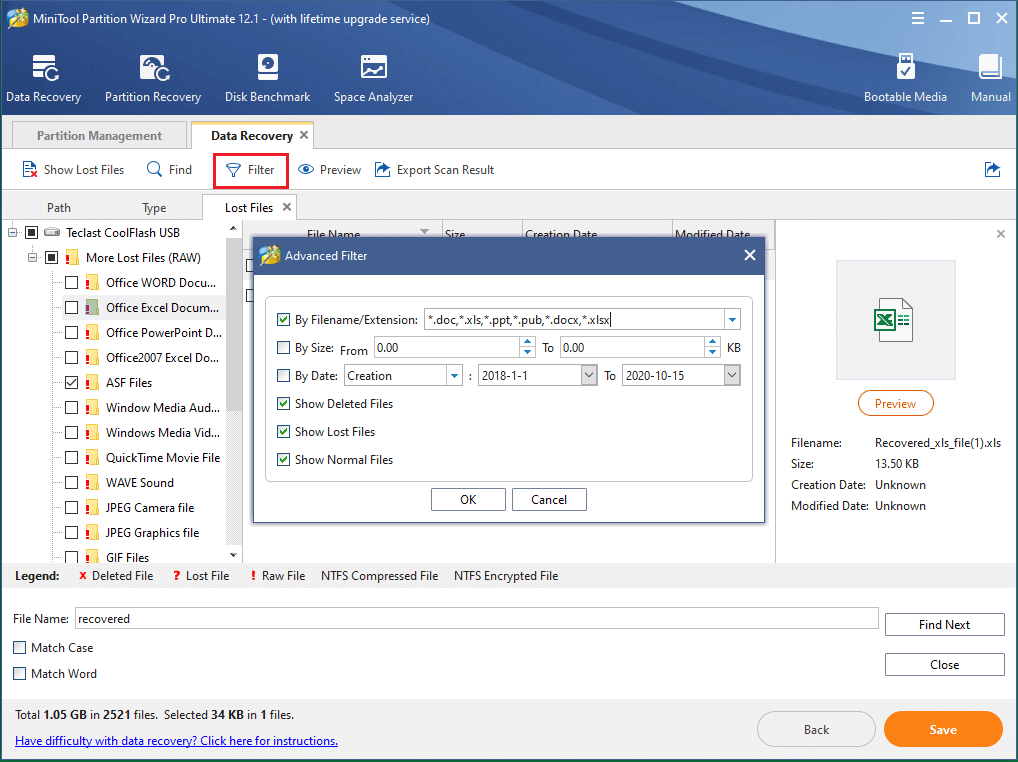The width and height of the screenshot is (1018, 762).
Task: Click the Bootable Media icon
Action: click(x=905, y=68)
